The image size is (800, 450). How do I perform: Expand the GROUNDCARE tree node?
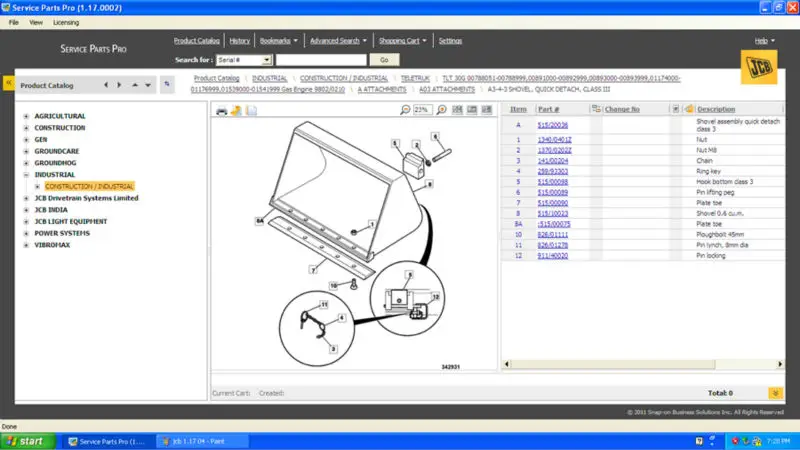[x=27, y=152]
